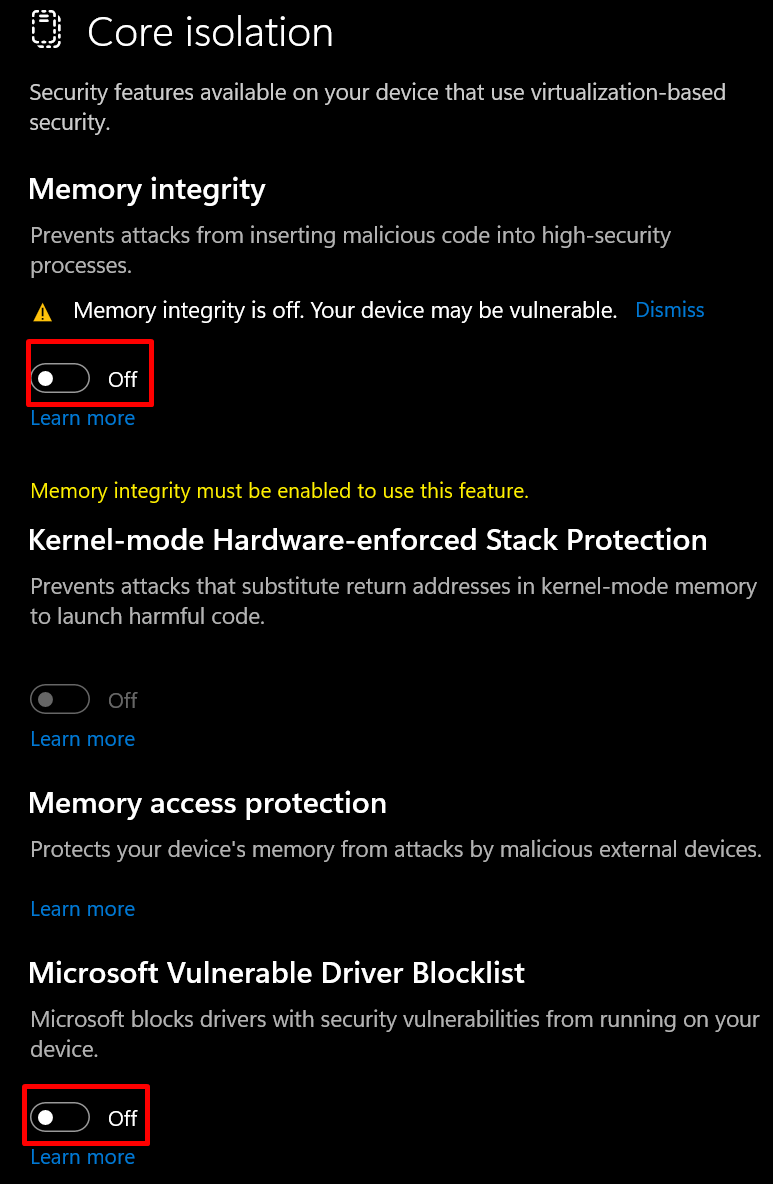Click the Microsoft Vulnerable Driver Blocklist heading
773x1184 pixels.
276,973
